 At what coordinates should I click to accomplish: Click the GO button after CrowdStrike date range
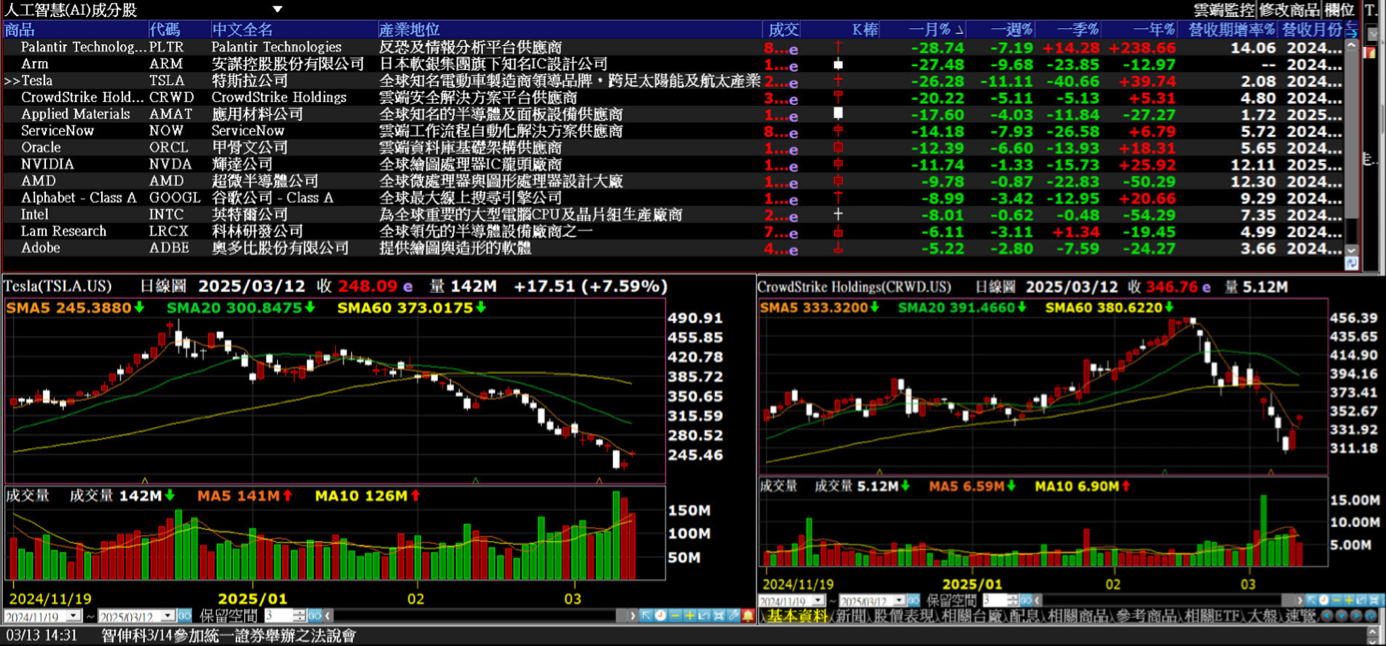point(914,600)
